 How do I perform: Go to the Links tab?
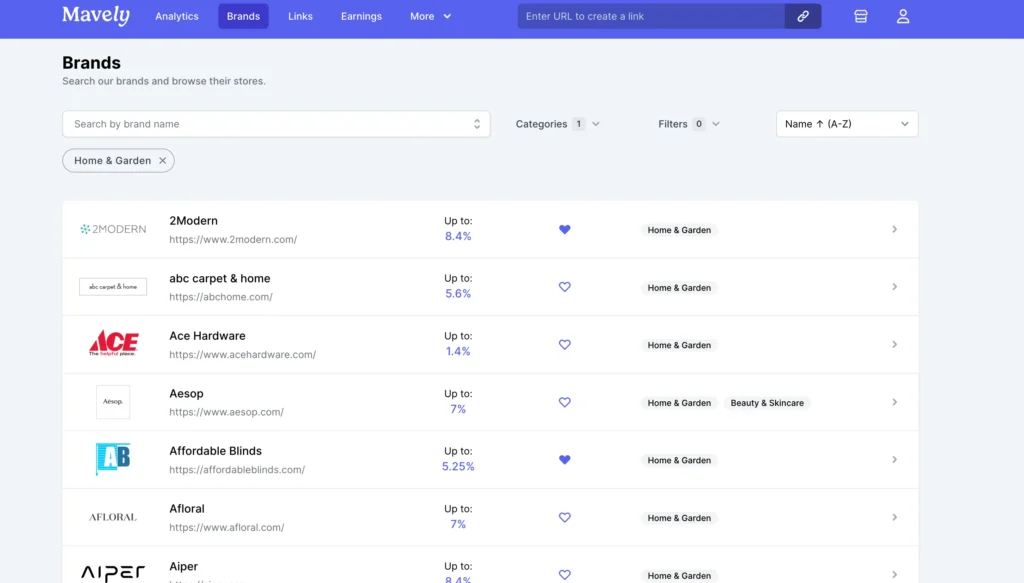300,16
